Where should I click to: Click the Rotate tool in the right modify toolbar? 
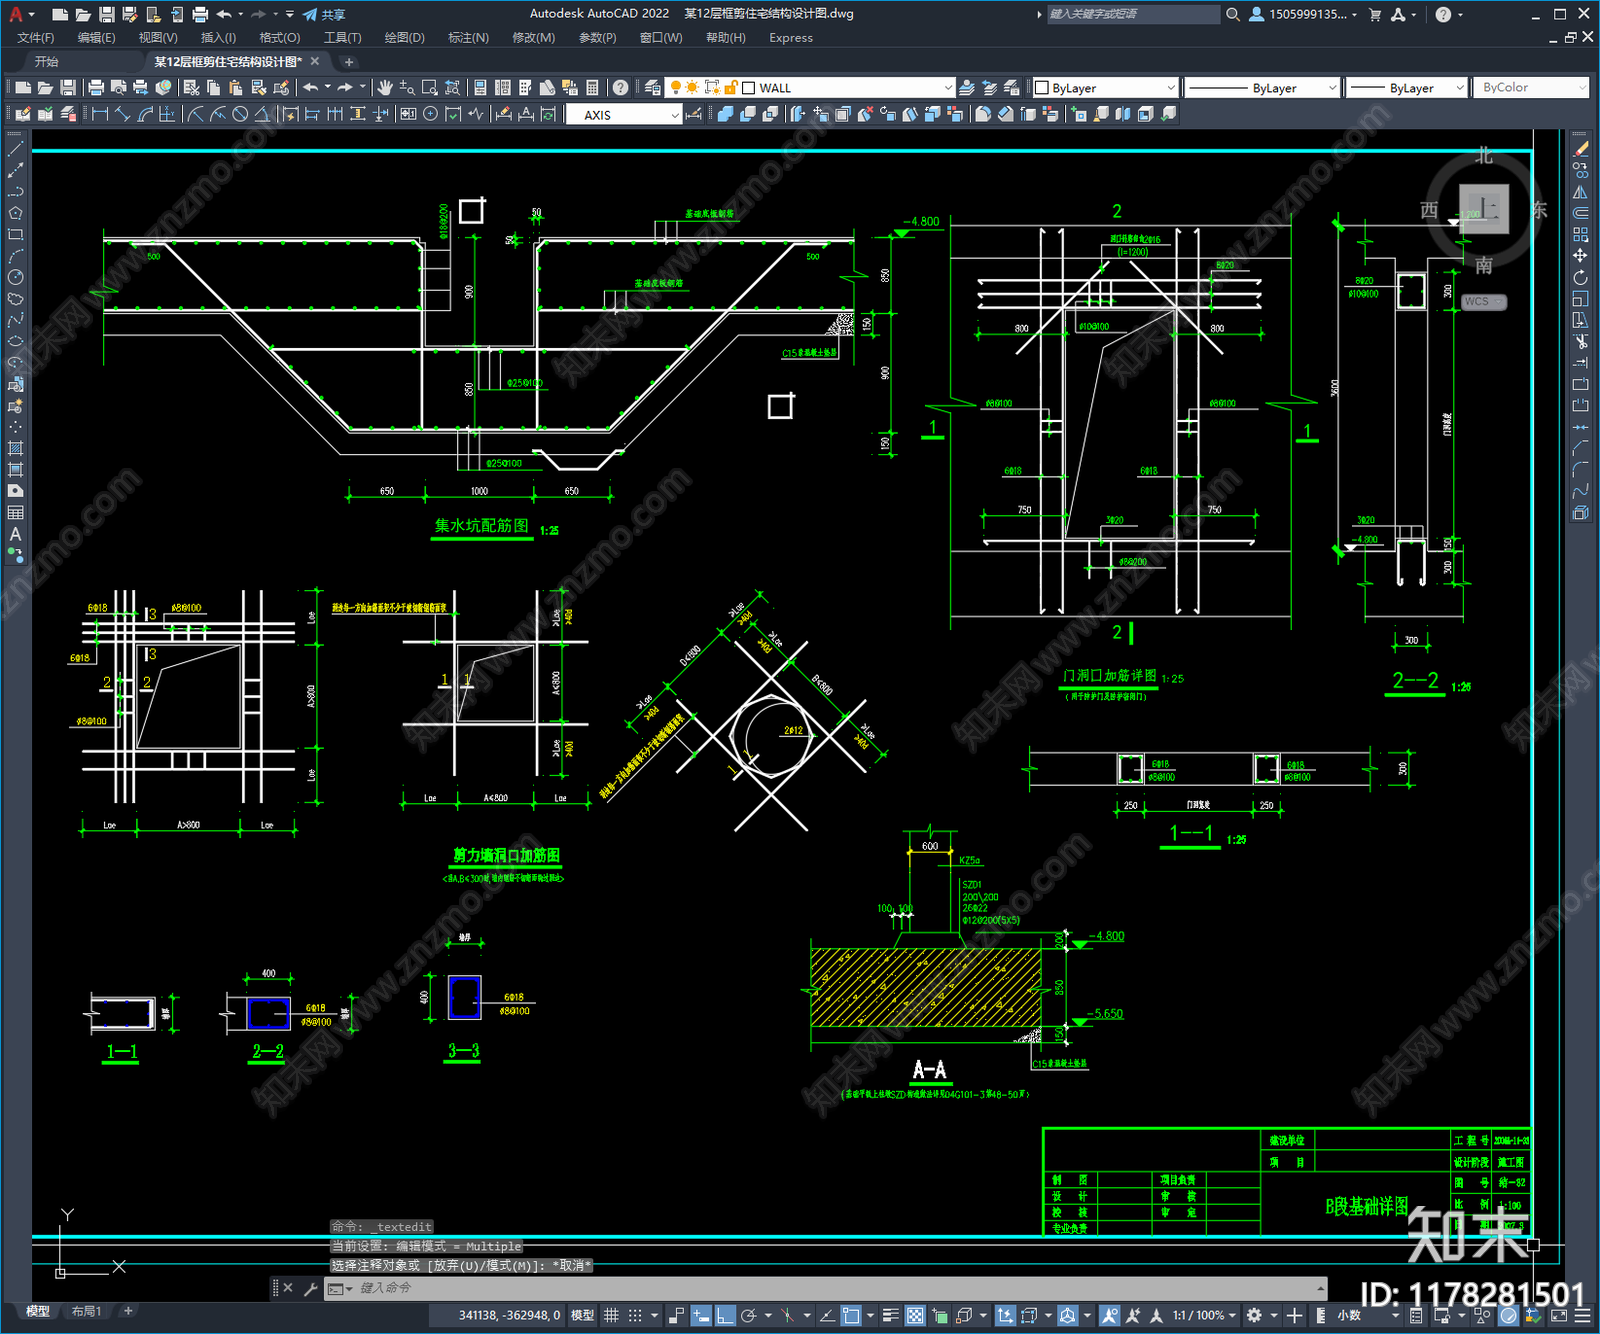[1580, 277]
